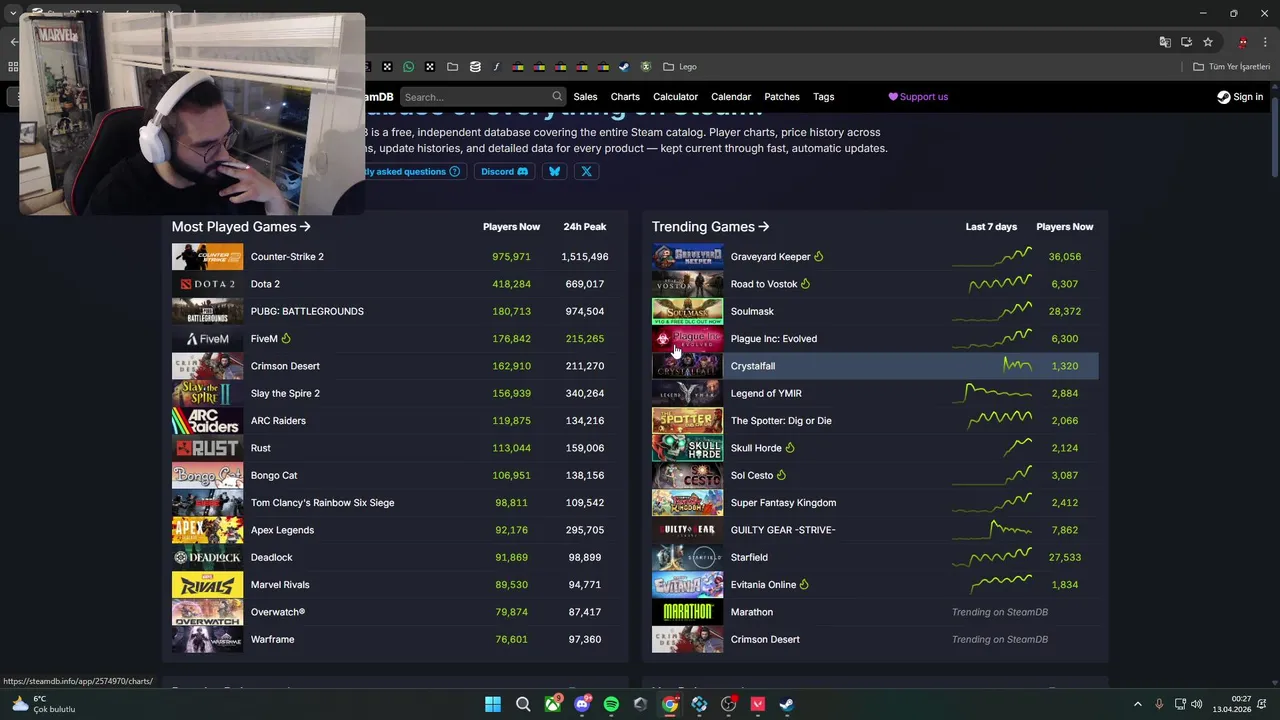Open the Dota 2 game thumbnail
Screen dimensions: 1280x720
pyautogui.click(x=207, y=284)
